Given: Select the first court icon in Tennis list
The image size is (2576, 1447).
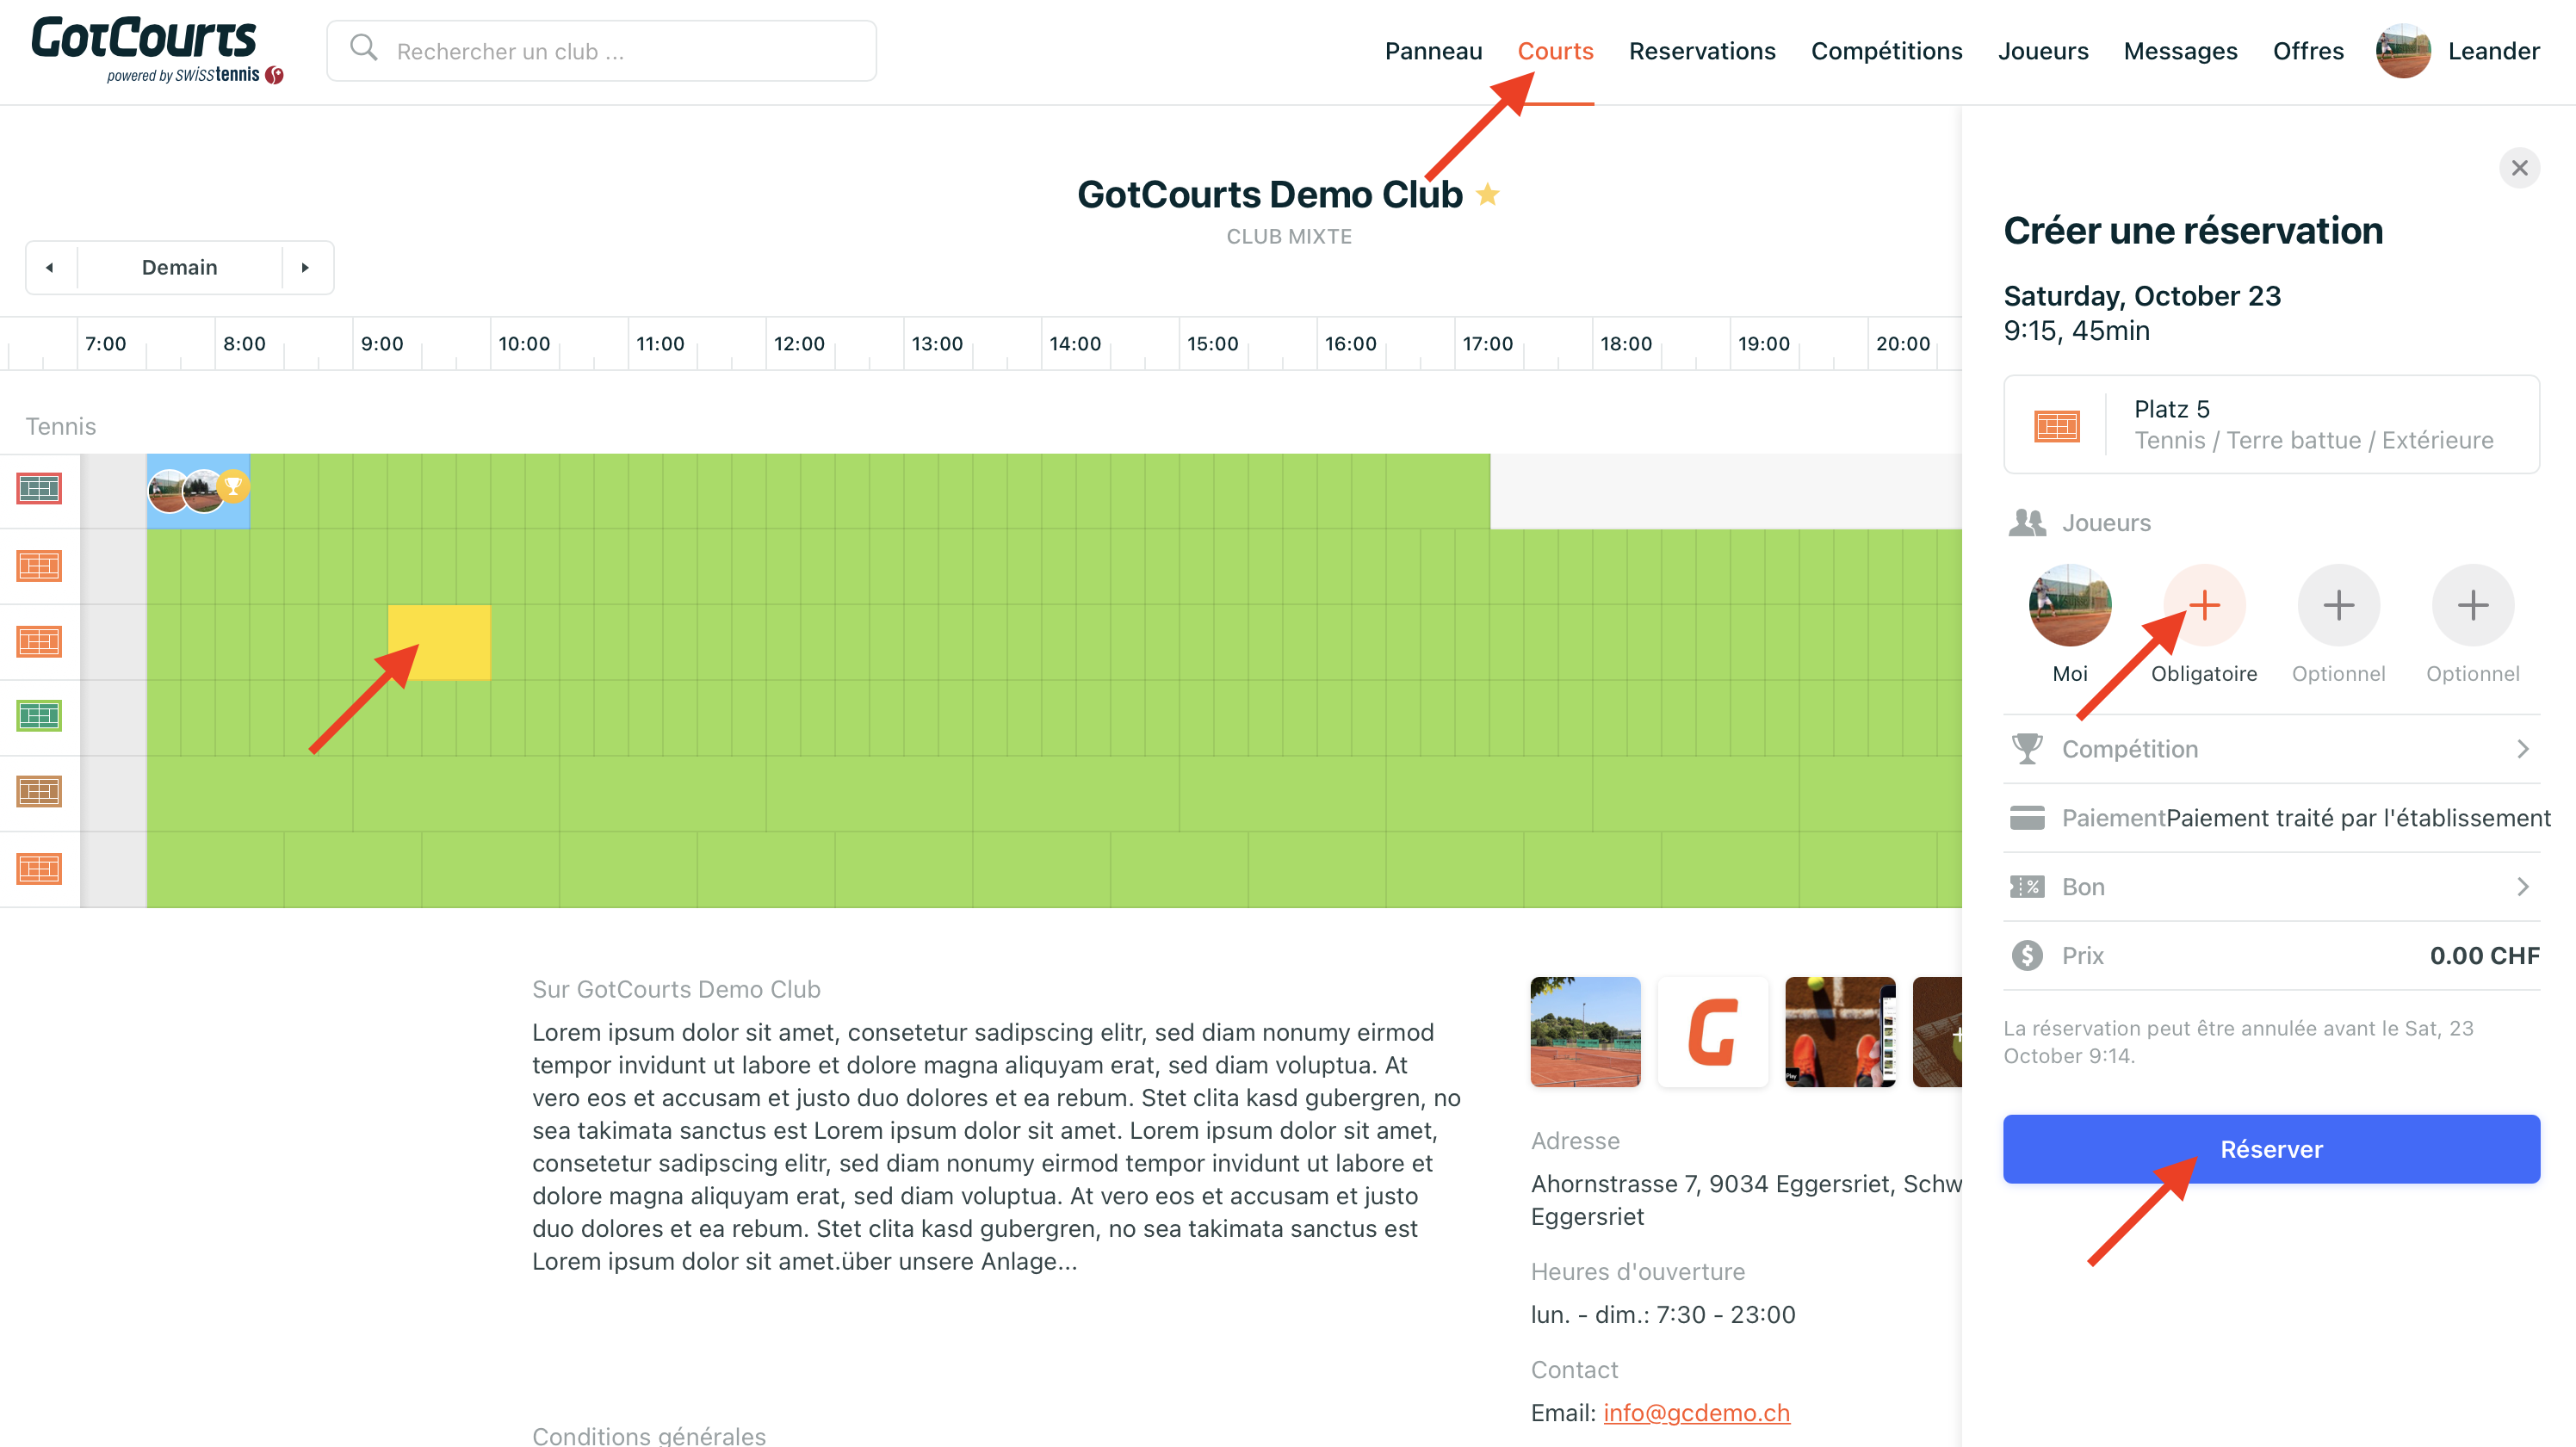Looking at the screenshot, I should (39, 489).
